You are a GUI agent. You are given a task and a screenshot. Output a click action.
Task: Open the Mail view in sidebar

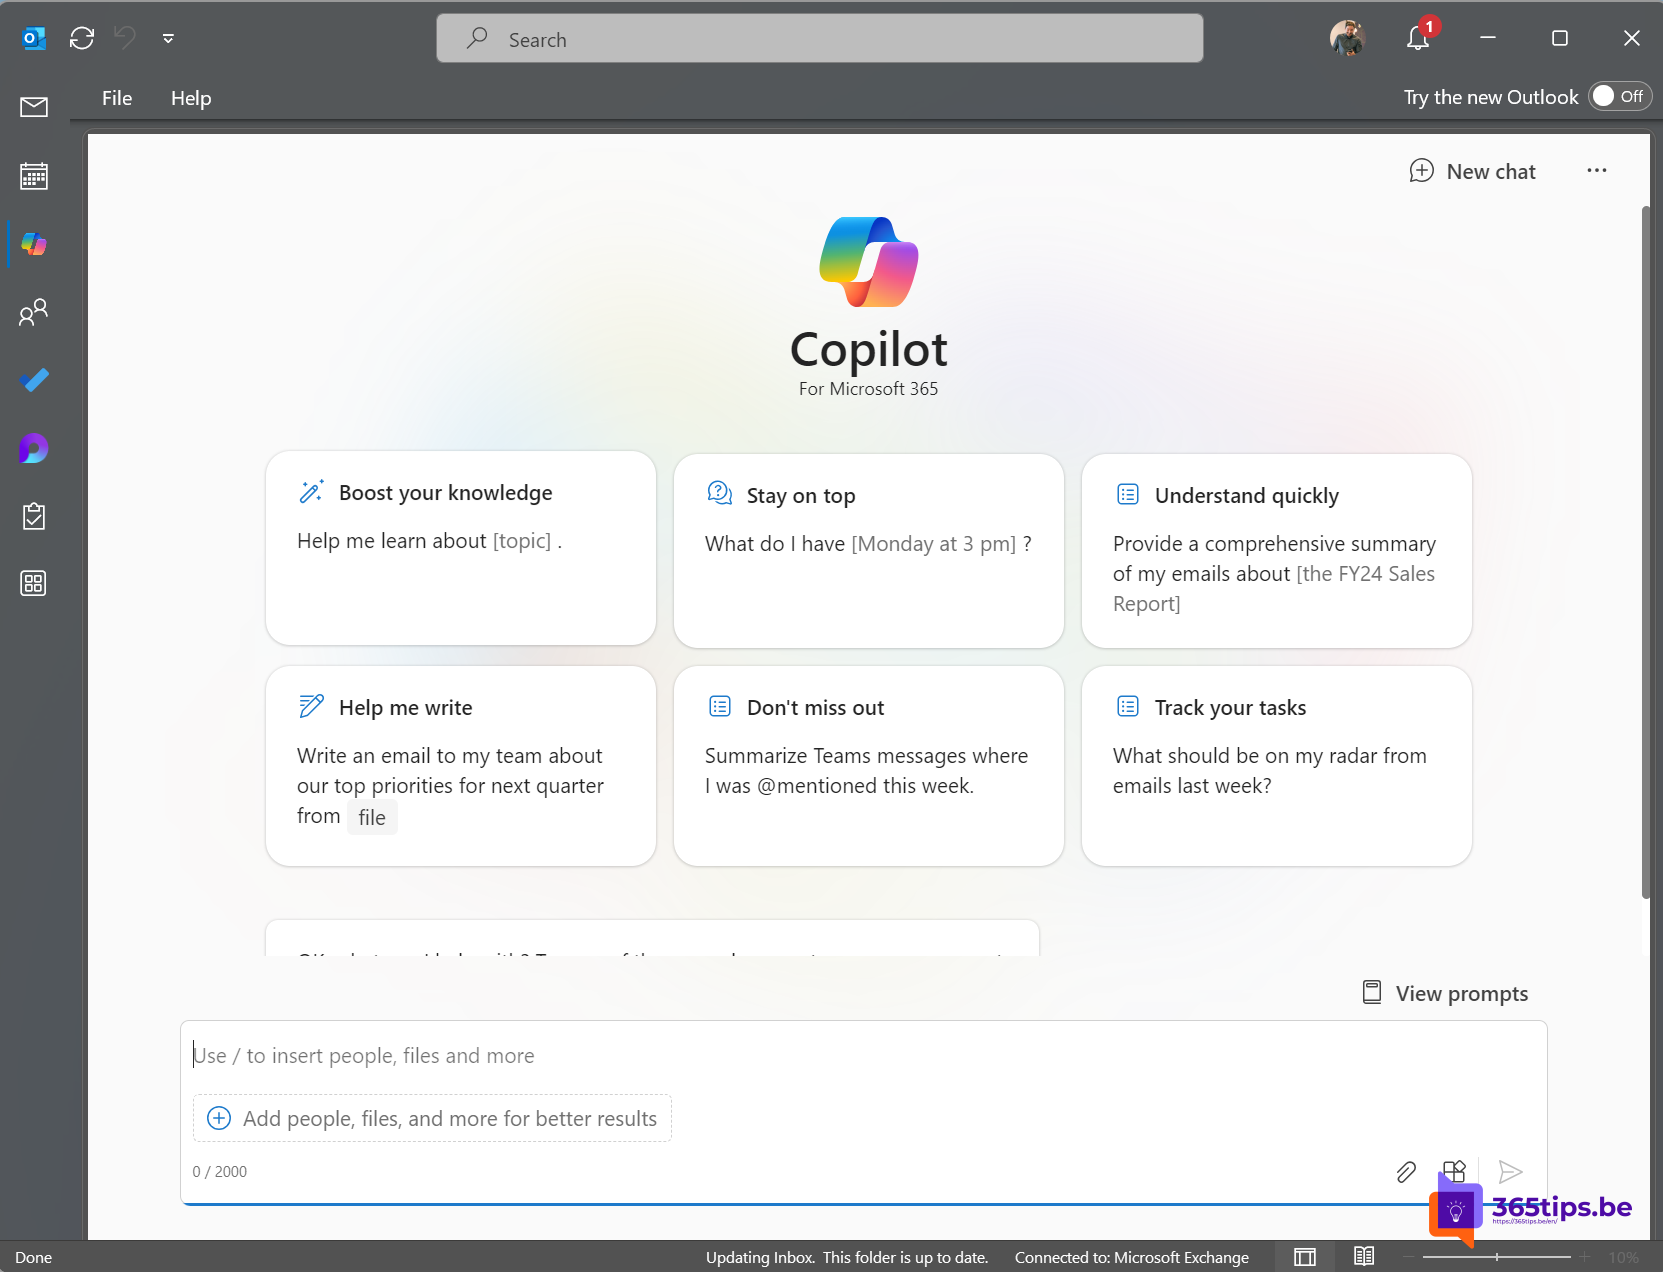(x=34, y=107)
